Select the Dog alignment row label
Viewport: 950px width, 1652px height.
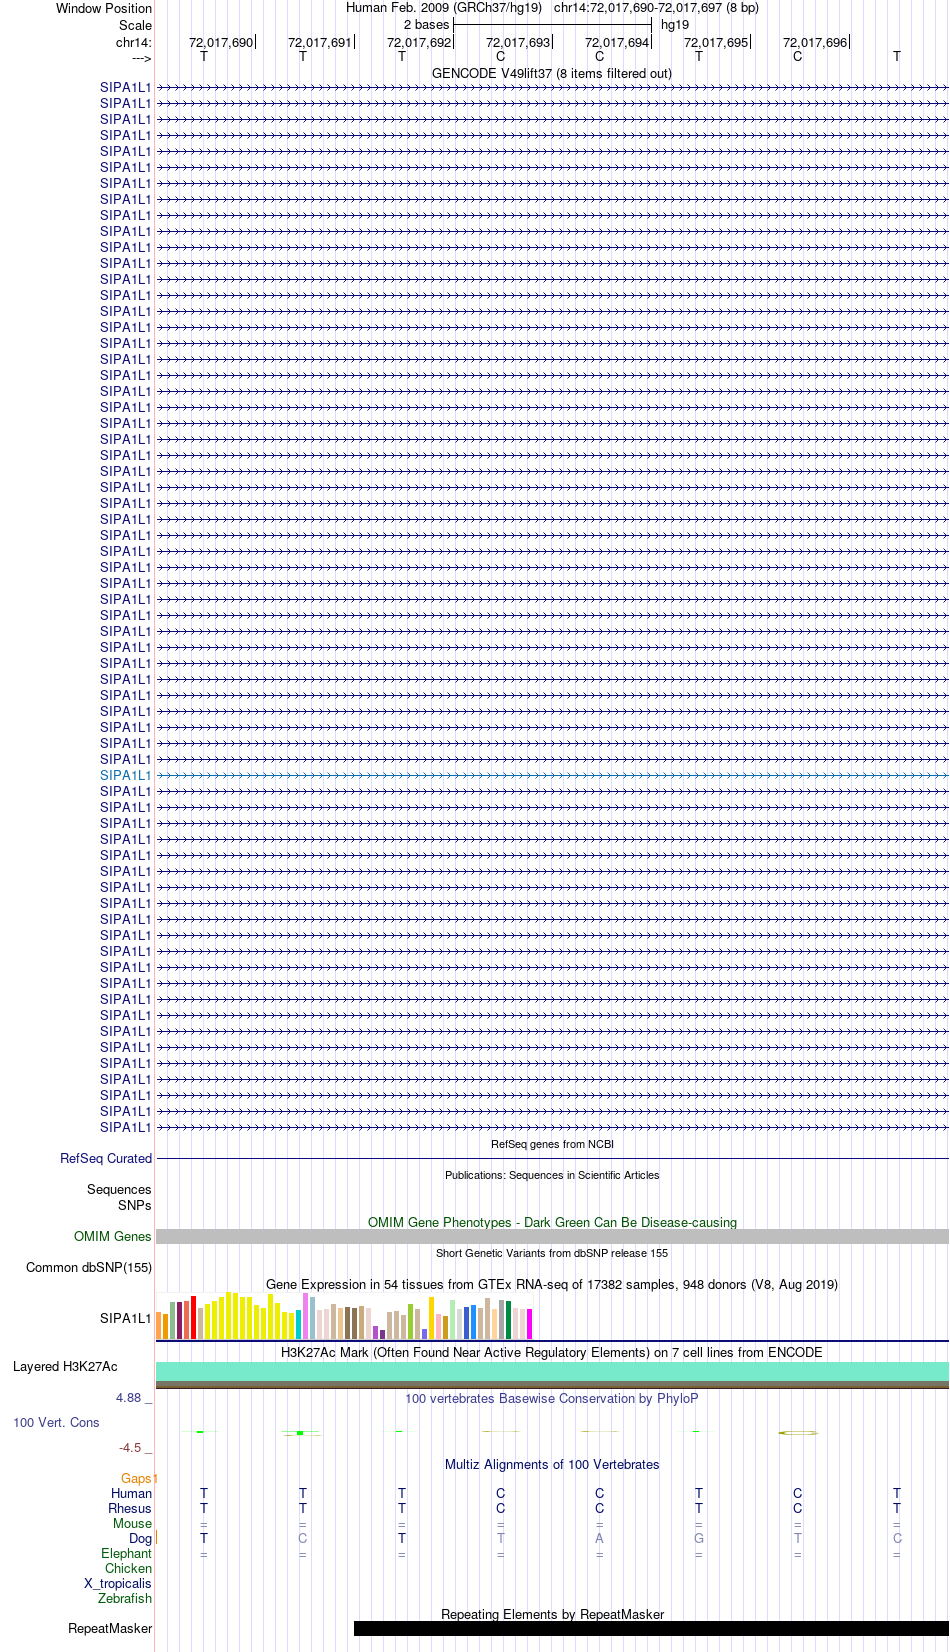141,1538
